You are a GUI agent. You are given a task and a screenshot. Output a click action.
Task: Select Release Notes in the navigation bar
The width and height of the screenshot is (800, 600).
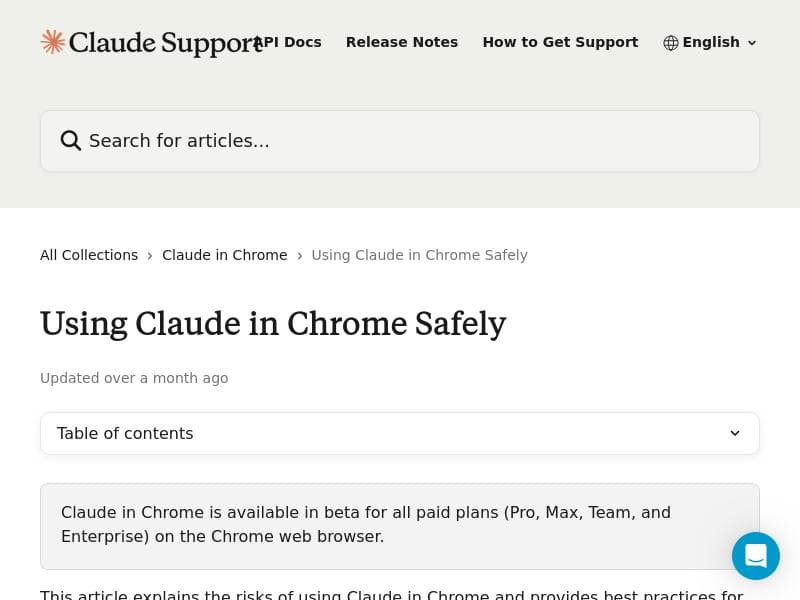coord(402,42)
